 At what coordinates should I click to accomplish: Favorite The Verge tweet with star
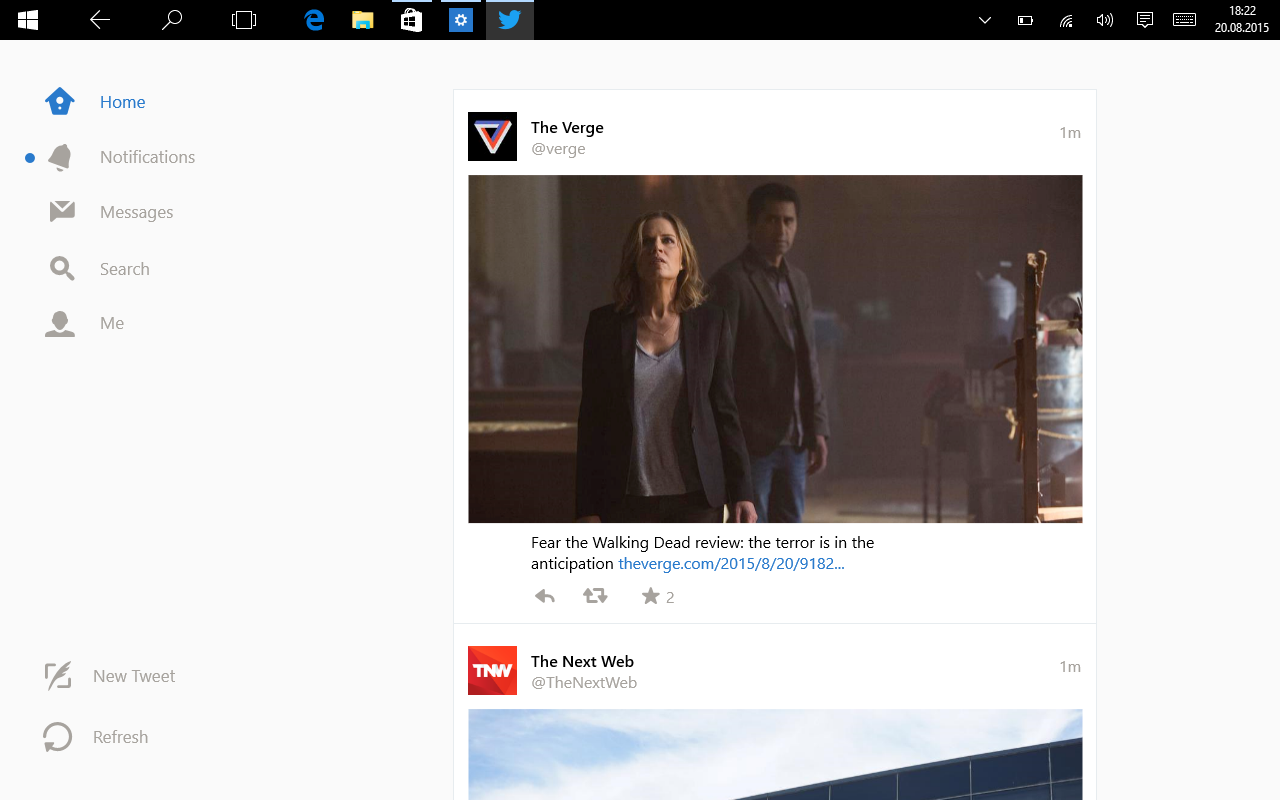point(650,596)
